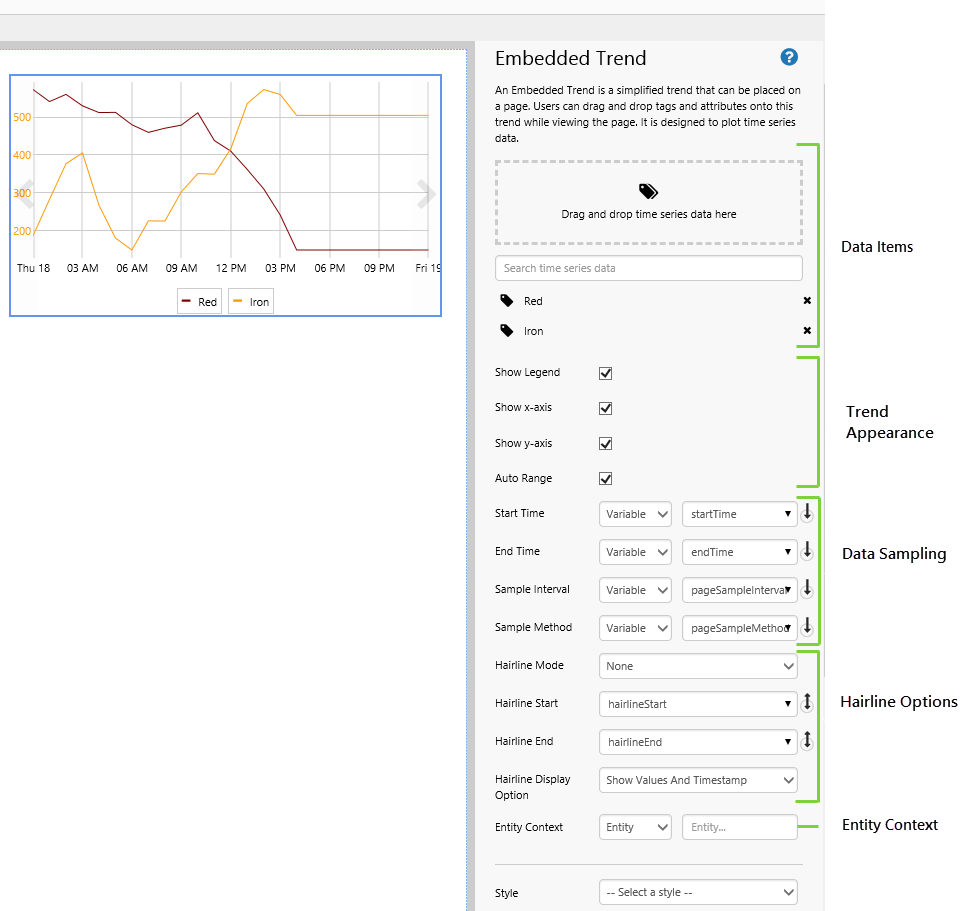Remove the Red data item
Screen dimensions: 977x911
[807, 300]
